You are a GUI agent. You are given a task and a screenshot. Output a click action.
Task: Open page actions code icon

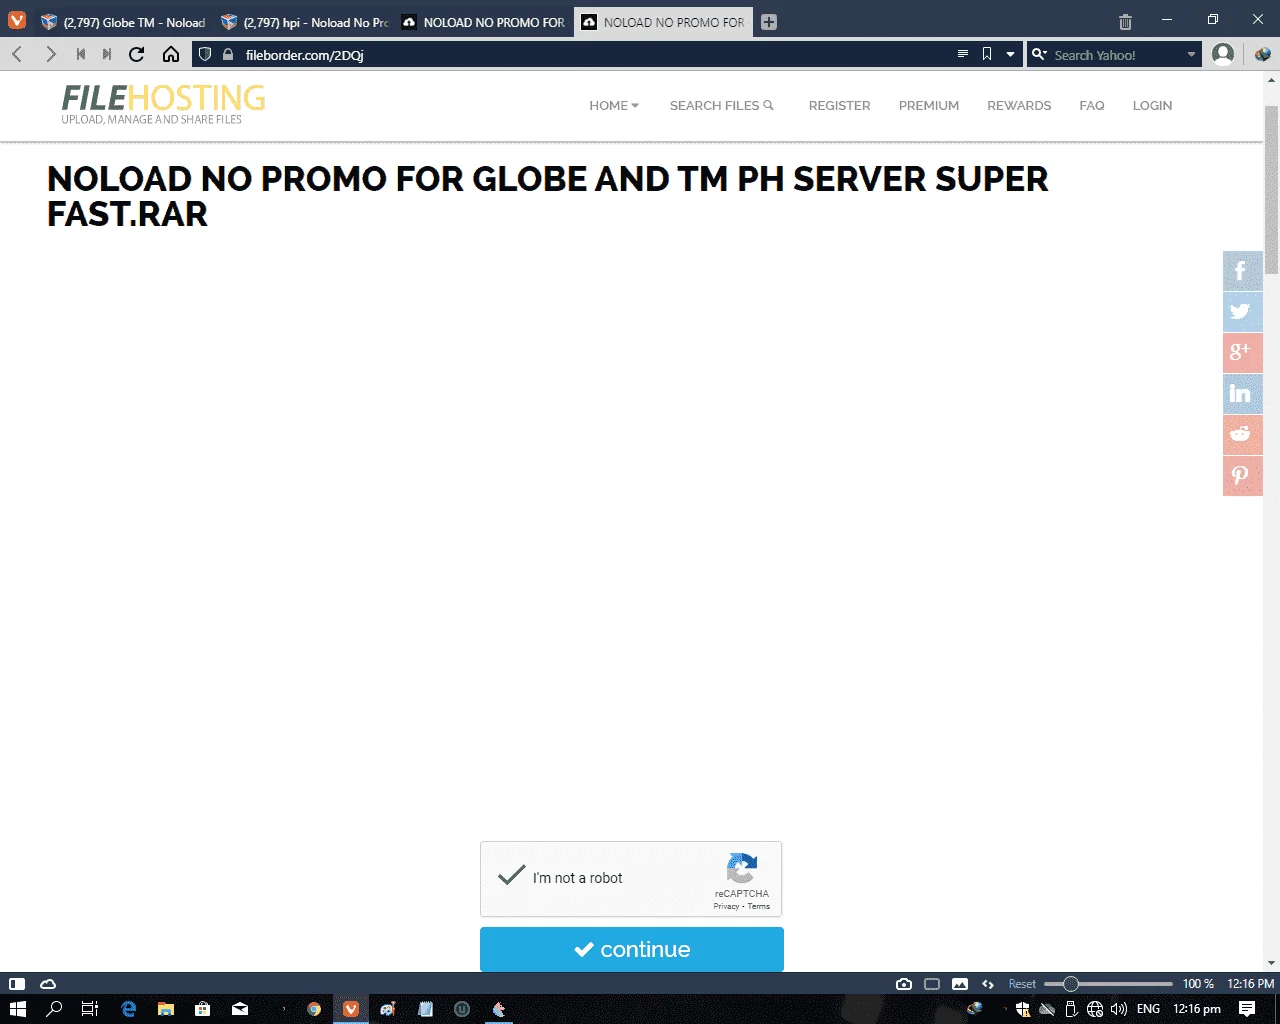point(988,984)
